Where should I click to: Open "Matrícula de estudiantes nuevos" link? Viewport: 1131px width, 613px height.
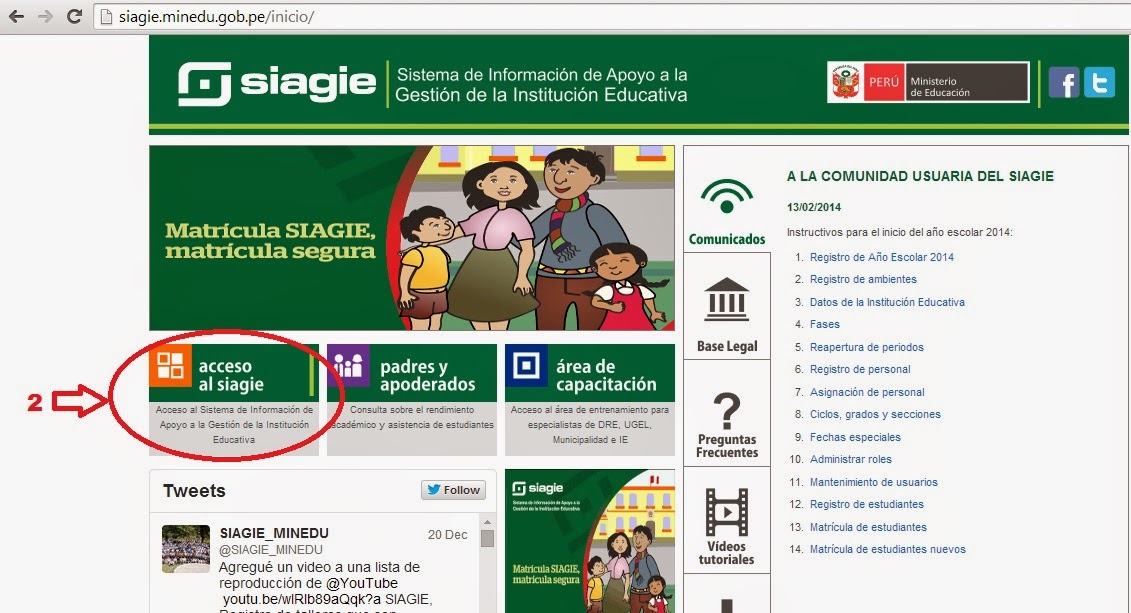(x=886, y=549)
